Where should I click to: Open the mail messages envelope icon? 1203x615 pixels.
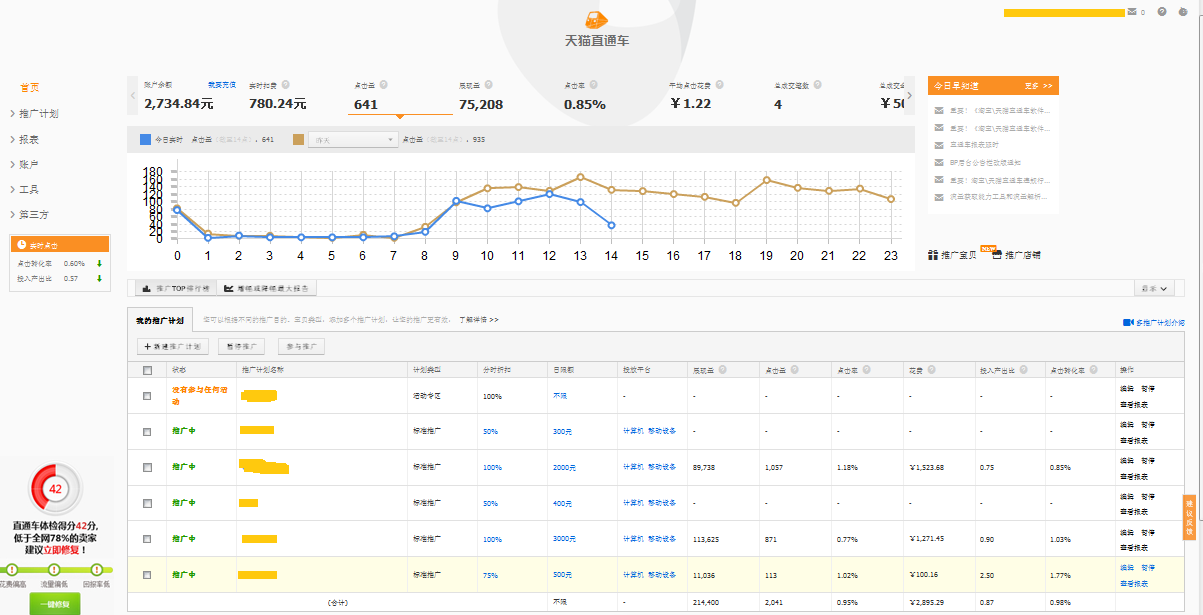pyautogui.click(x=1132, y=12)
